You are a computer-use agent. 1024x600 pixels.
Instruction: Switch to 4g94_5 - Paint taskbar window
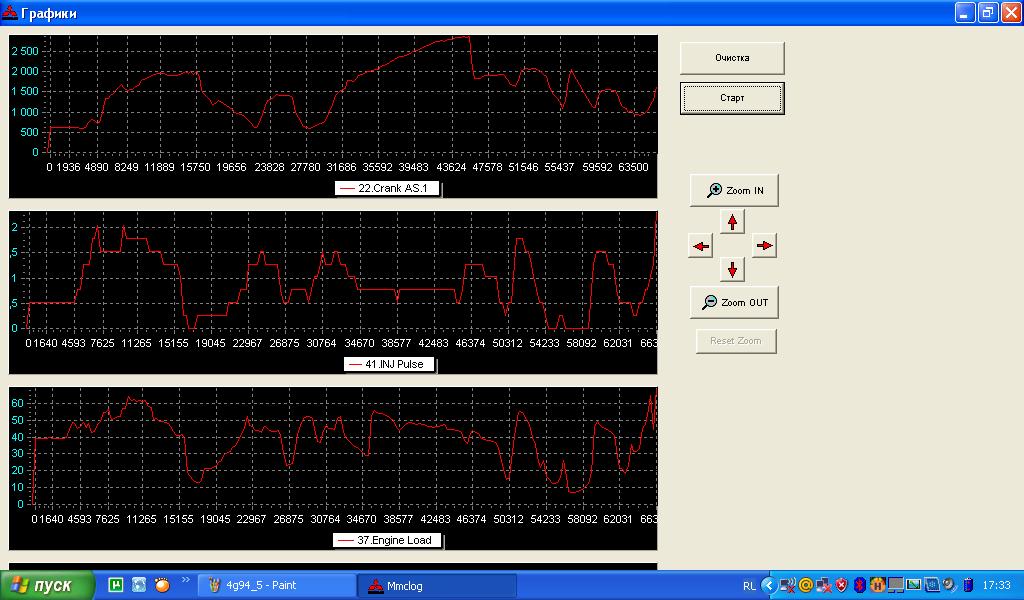pyautogui.click(x=277, y=586)
